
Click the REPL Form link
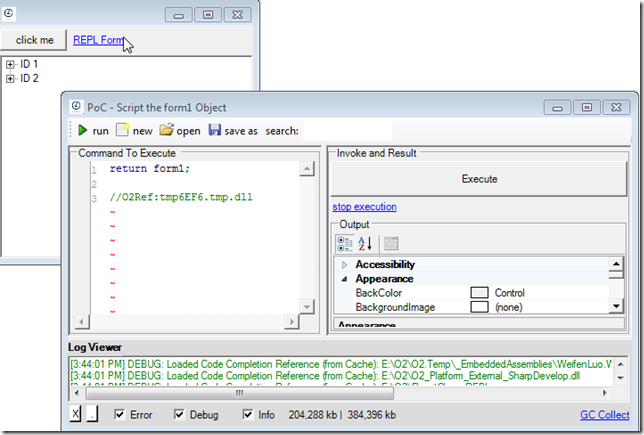tap(98, 40)
